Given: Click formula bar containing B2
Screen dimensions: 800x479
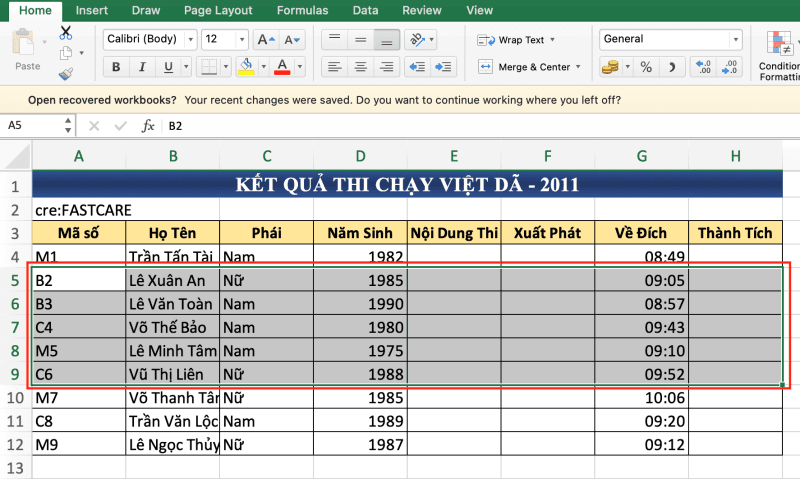Looking at the screenshot, I should pyautogui.click(x=481, y=126).
